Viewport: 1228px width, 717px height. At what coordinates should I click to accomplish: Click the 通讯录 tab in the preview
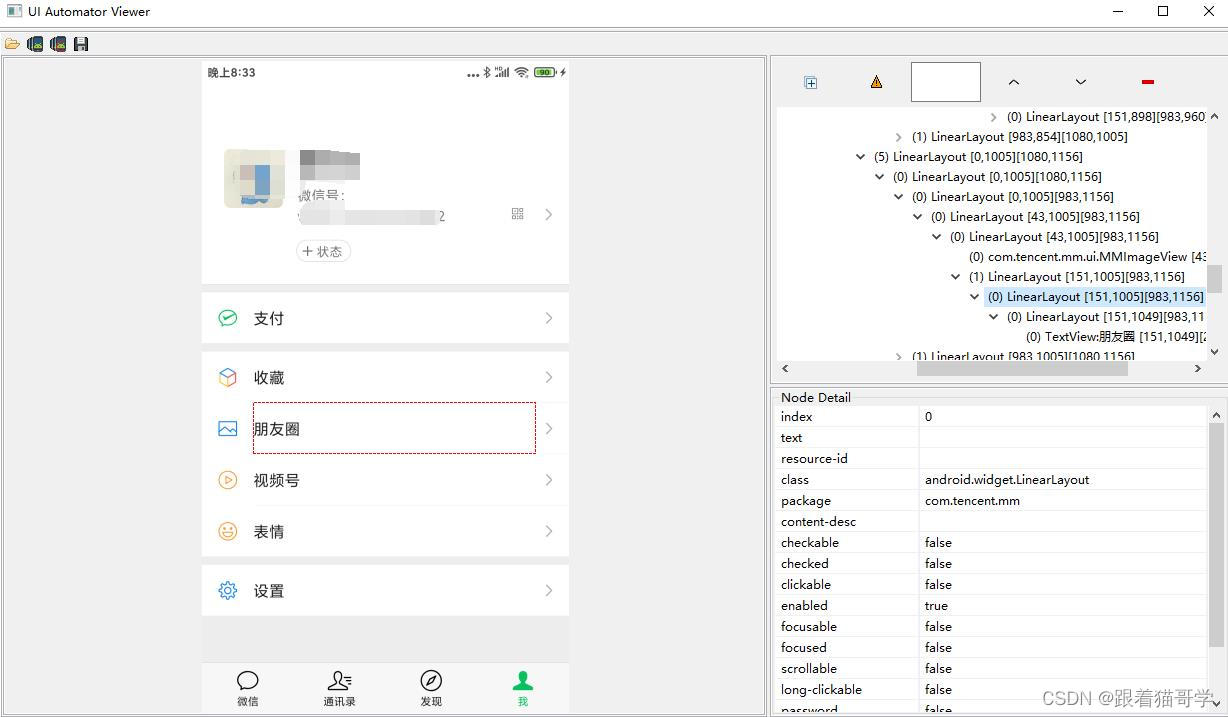point(339,688)
